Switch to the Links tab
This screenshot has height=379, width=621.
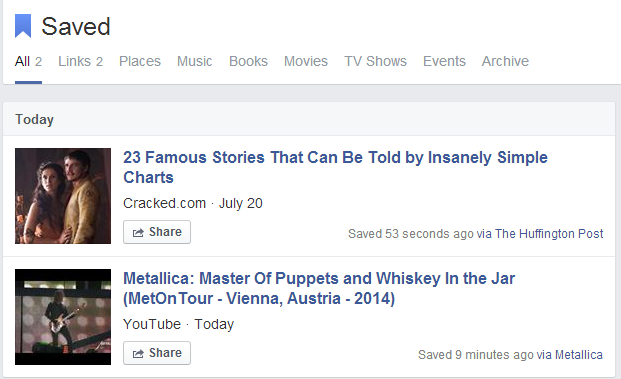(x=80, y=61)
